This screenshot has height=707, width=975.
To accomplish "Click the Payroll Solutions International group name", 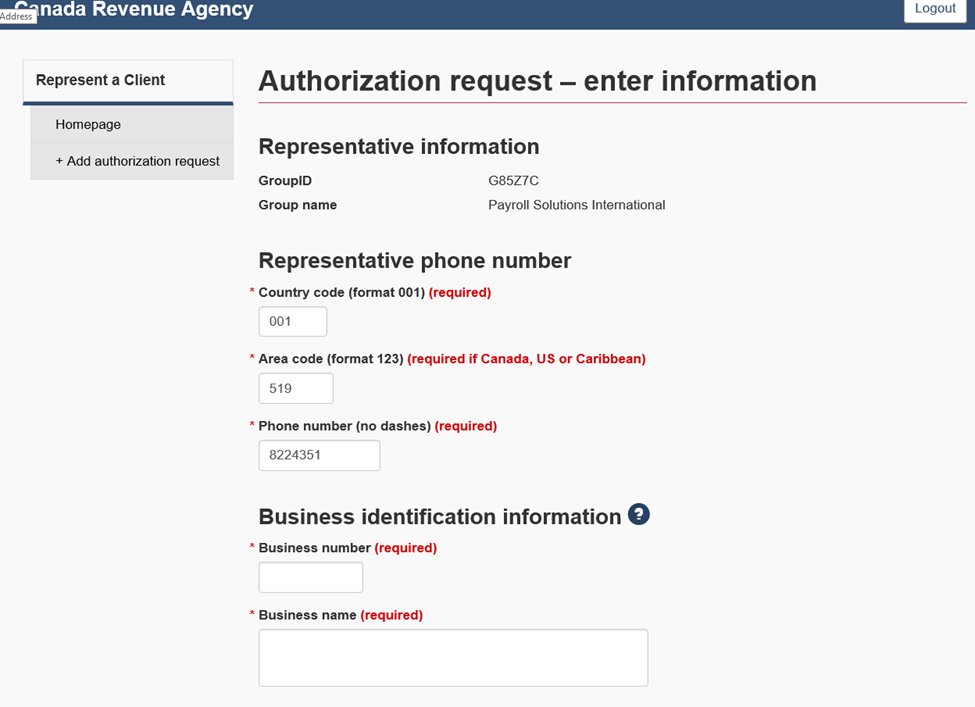I will tap(576, 205).
